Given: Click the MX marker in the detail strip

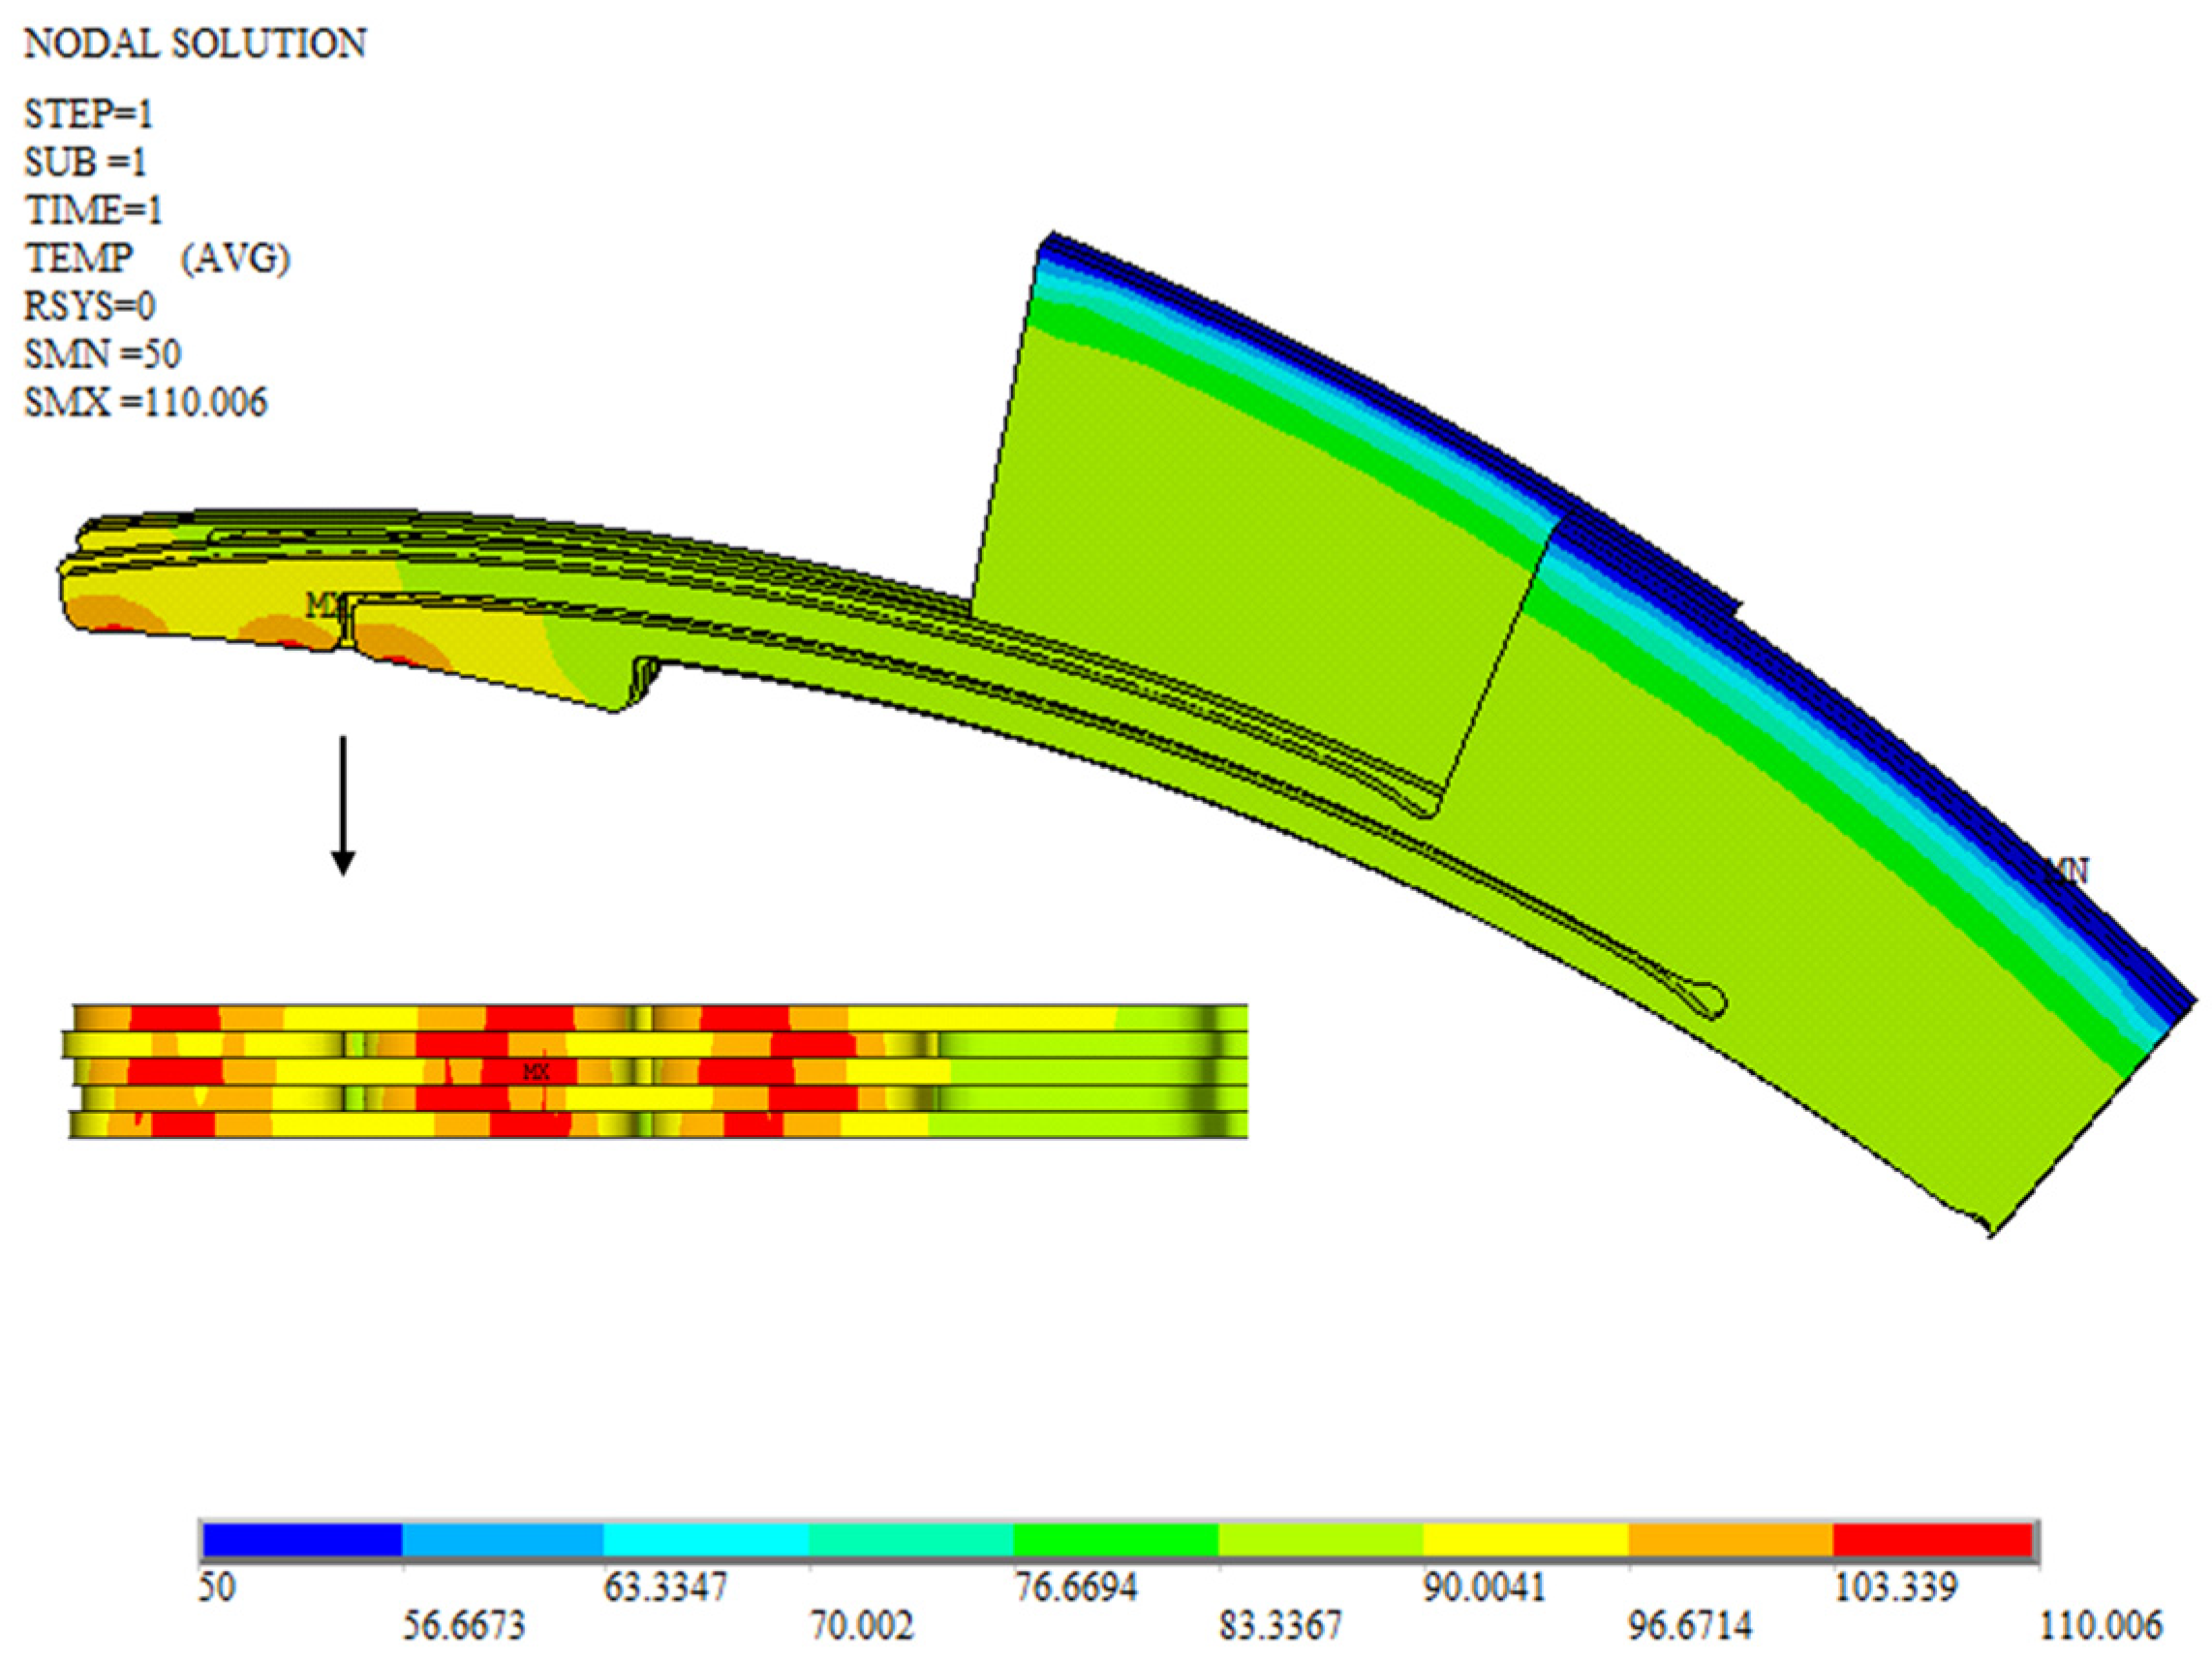Looking at the screenshot, I should click(x=536, y=1072).
